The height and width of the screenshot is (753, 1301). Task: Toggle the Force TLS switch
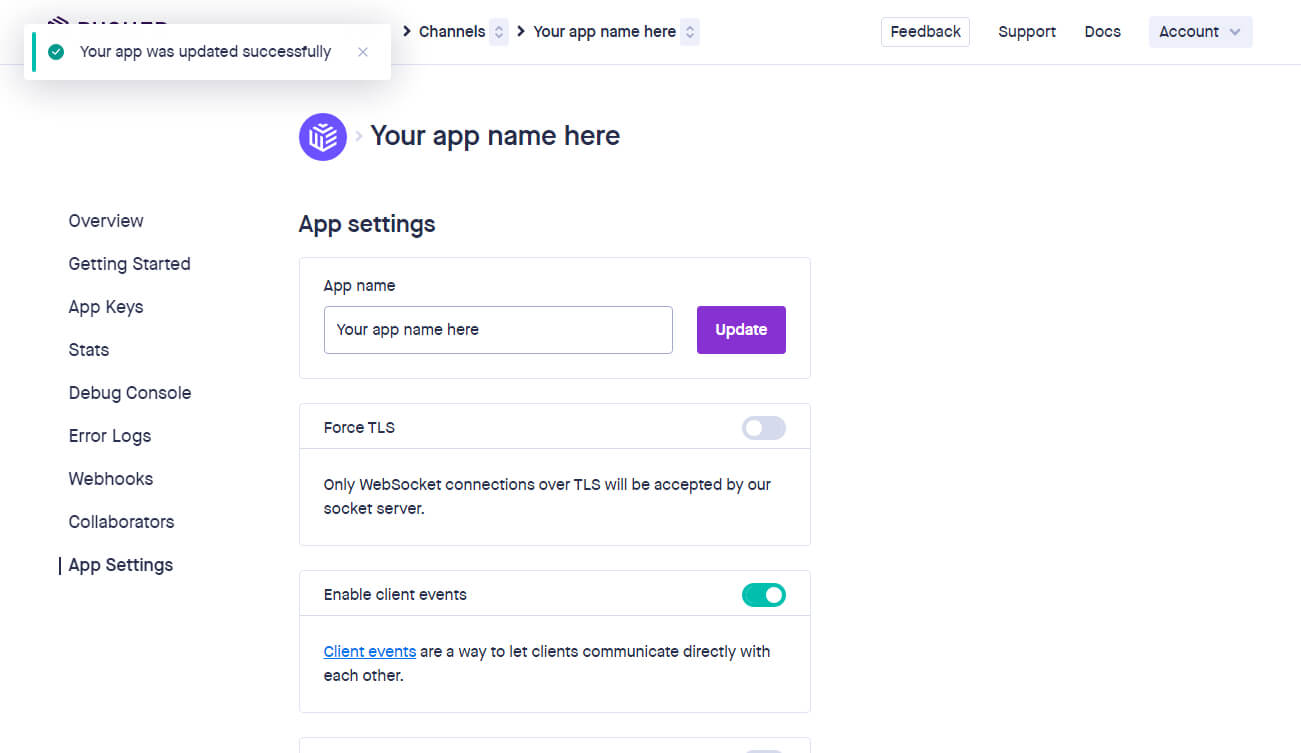(763, 428)
